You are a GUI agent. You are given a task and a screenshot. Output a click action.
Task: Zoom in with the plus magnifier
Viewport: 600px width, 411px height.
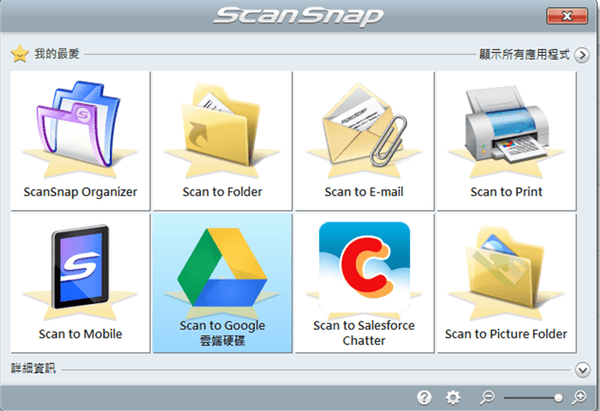pos(579,397)
